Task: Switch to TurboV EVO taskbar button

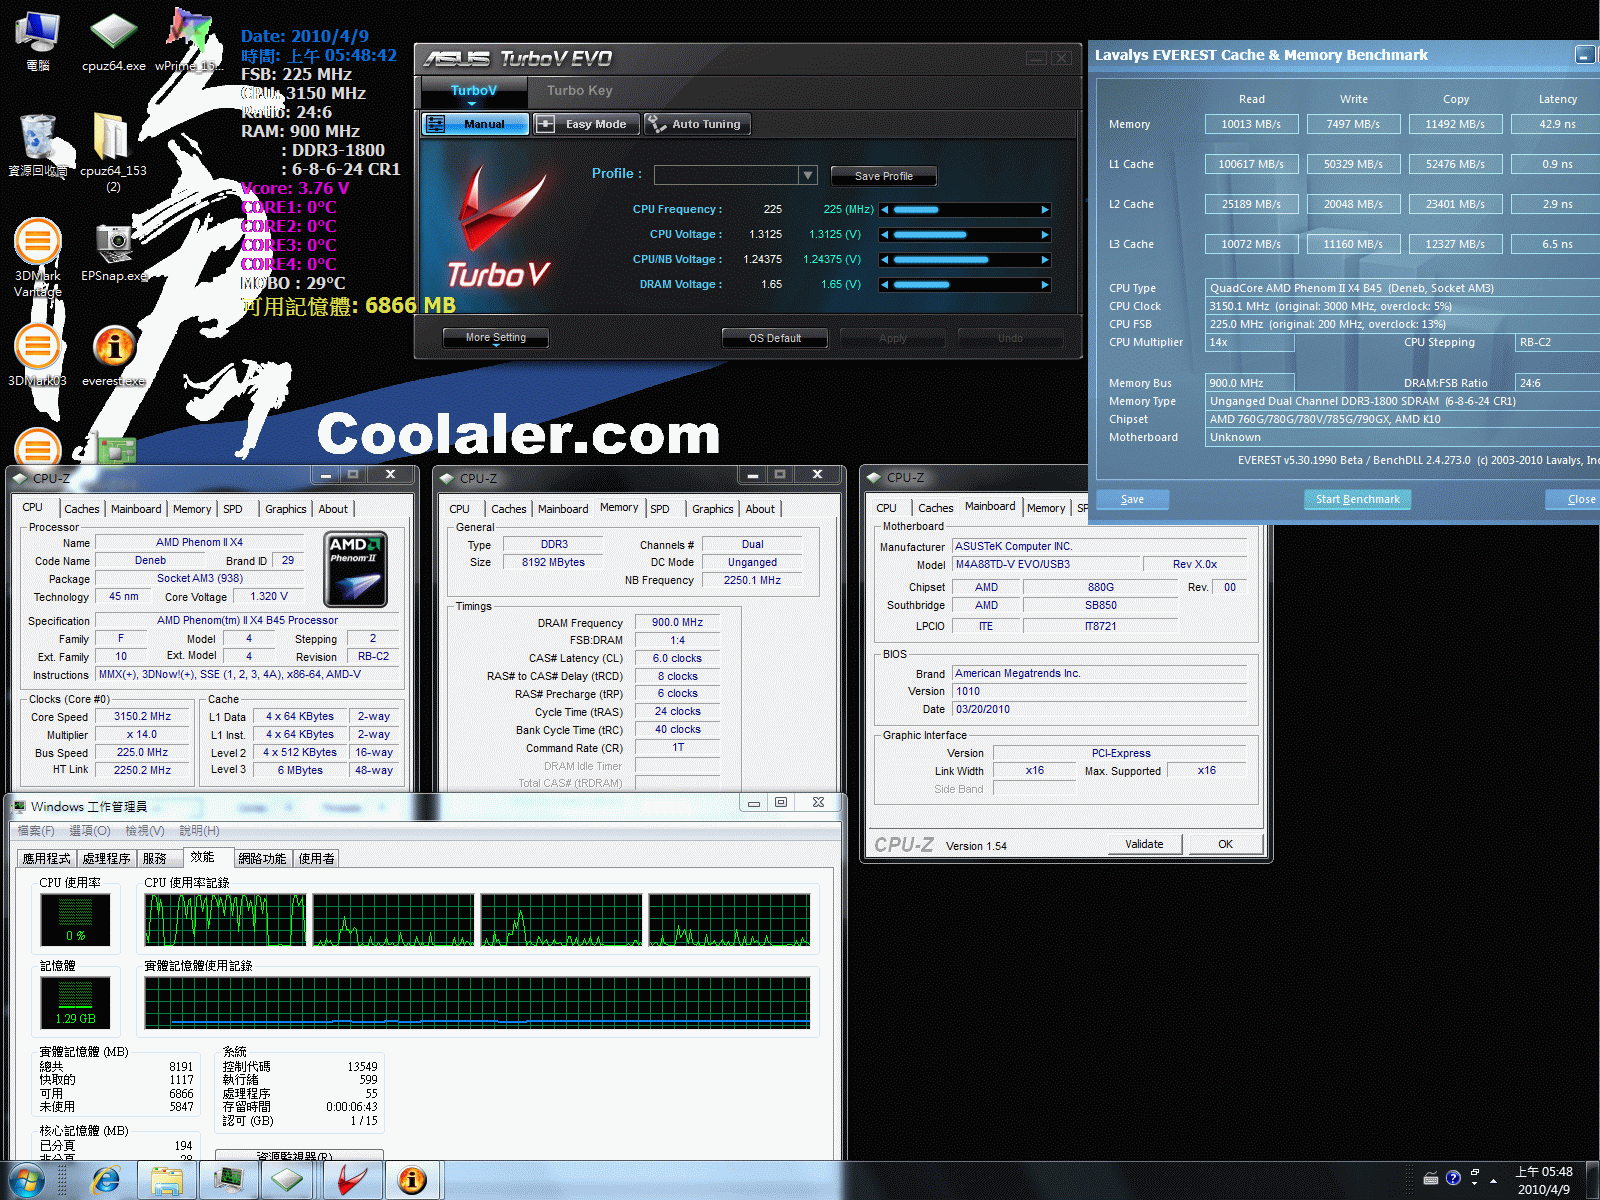Action: (x=351, y=1180)
